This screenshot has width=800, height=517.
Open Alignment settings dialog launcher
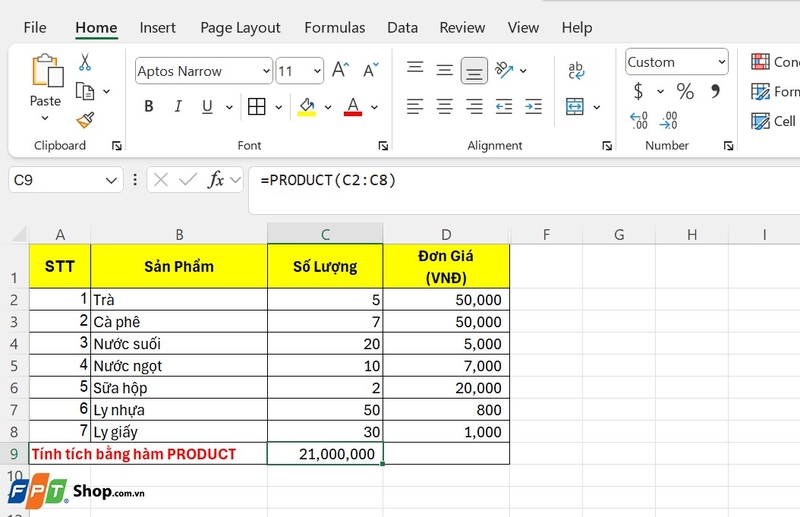[x=607, y=146]
